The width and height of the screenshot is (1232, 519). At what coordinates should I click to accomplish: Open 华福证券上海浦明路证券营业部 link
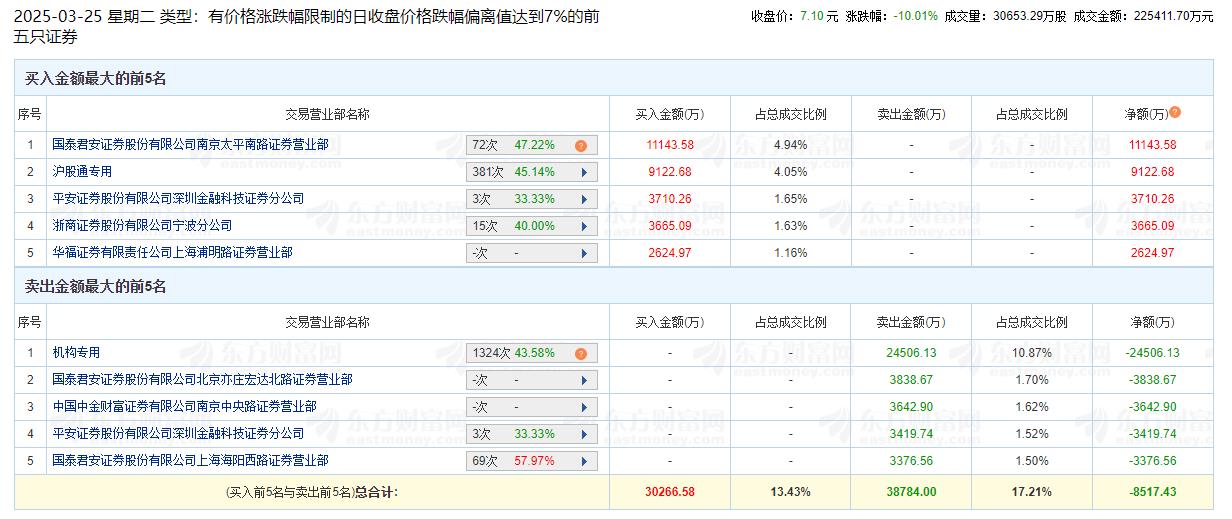click(x=172, y=253)
